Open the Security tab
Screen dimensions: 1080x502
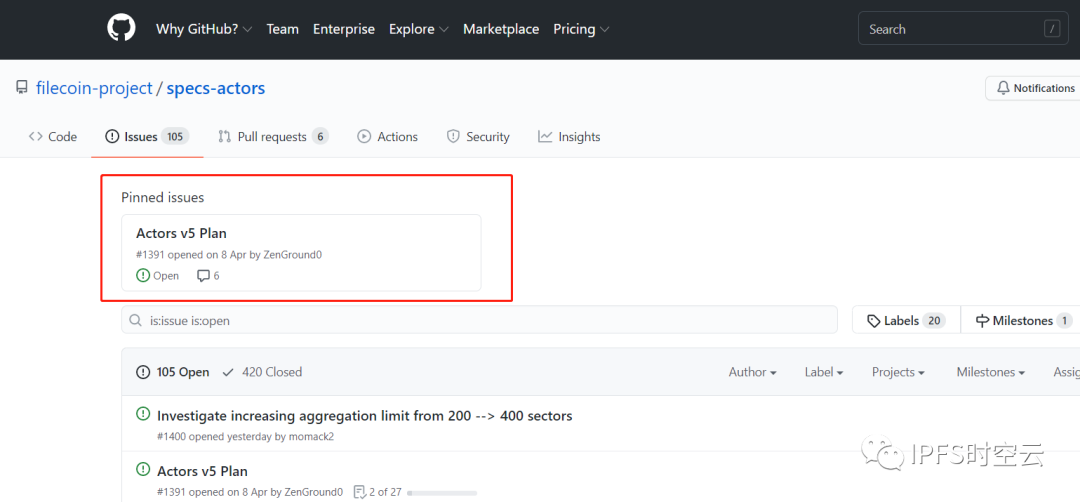(478, 136)
